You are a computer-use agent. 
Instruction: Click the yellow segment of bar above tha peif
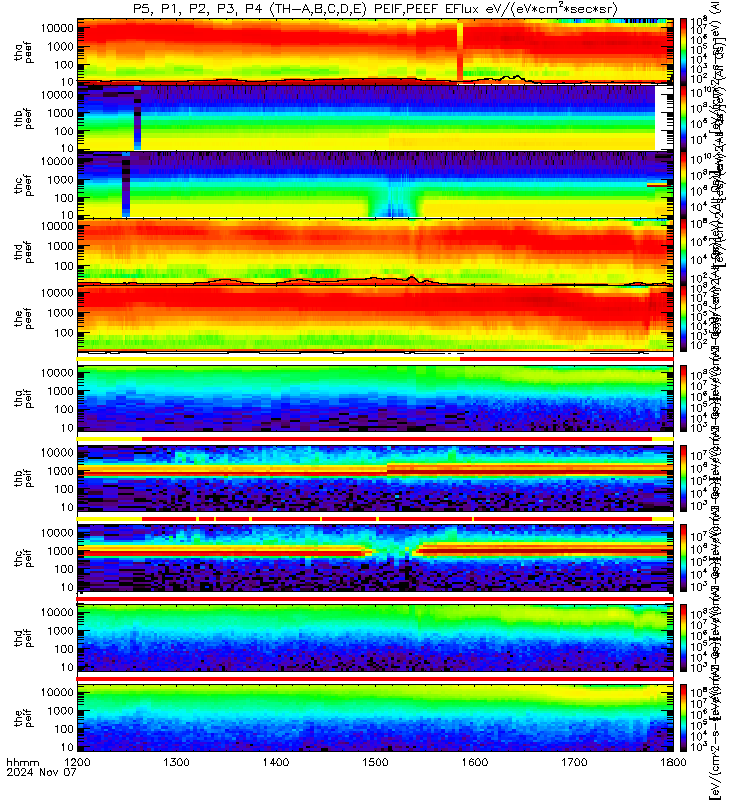click(x=268, y=359)
